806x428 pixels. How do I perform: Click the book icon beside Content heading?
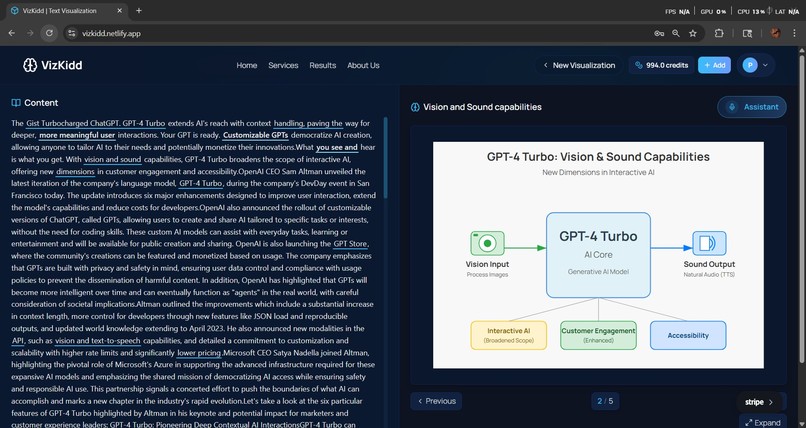16,103
